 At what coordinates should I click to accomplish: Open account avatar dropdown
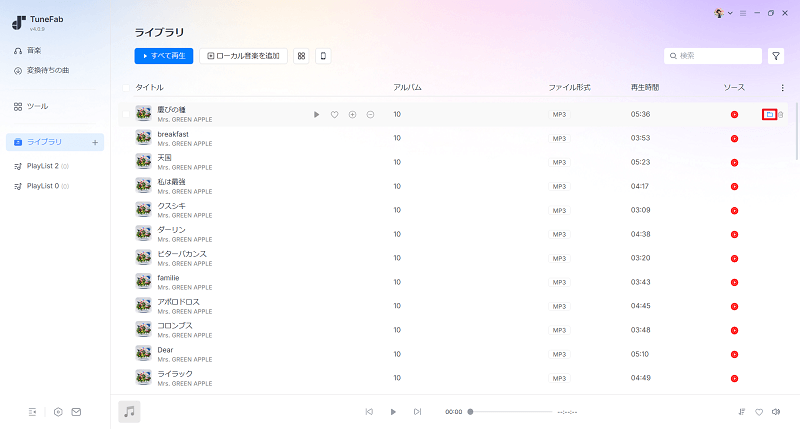723,13
